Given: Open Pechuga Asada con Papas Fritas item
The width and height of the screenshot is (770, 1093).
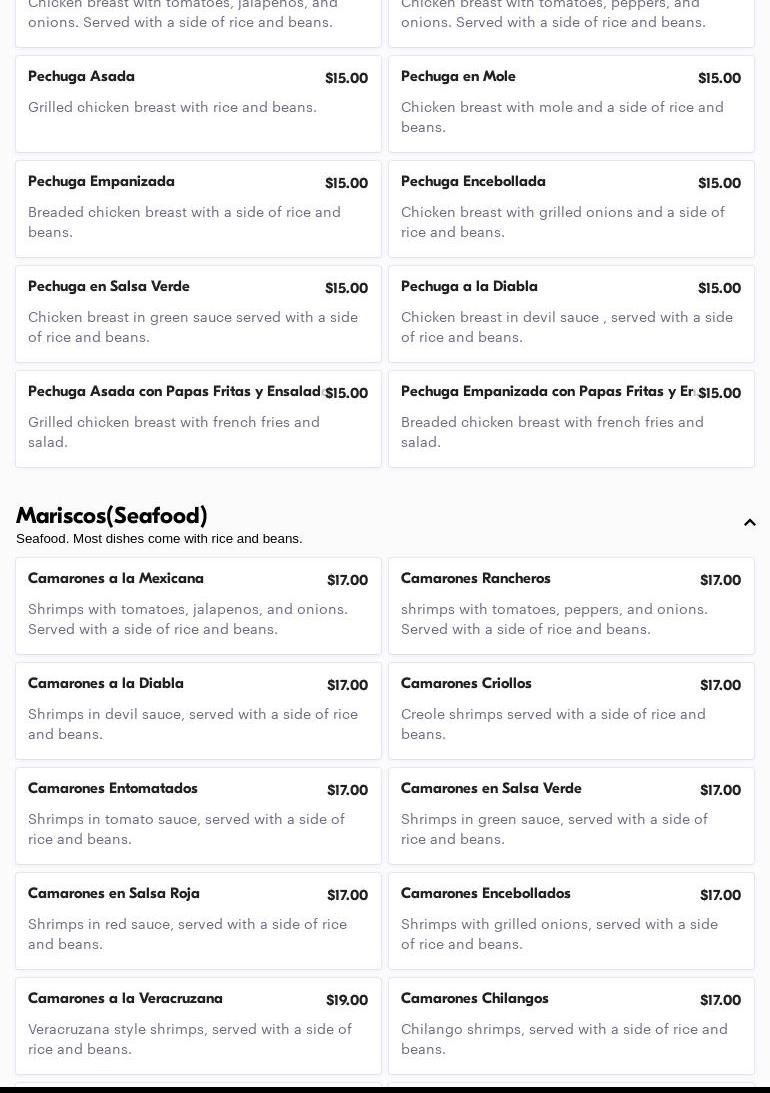Looking at the screenshot, I should point(198,418).
